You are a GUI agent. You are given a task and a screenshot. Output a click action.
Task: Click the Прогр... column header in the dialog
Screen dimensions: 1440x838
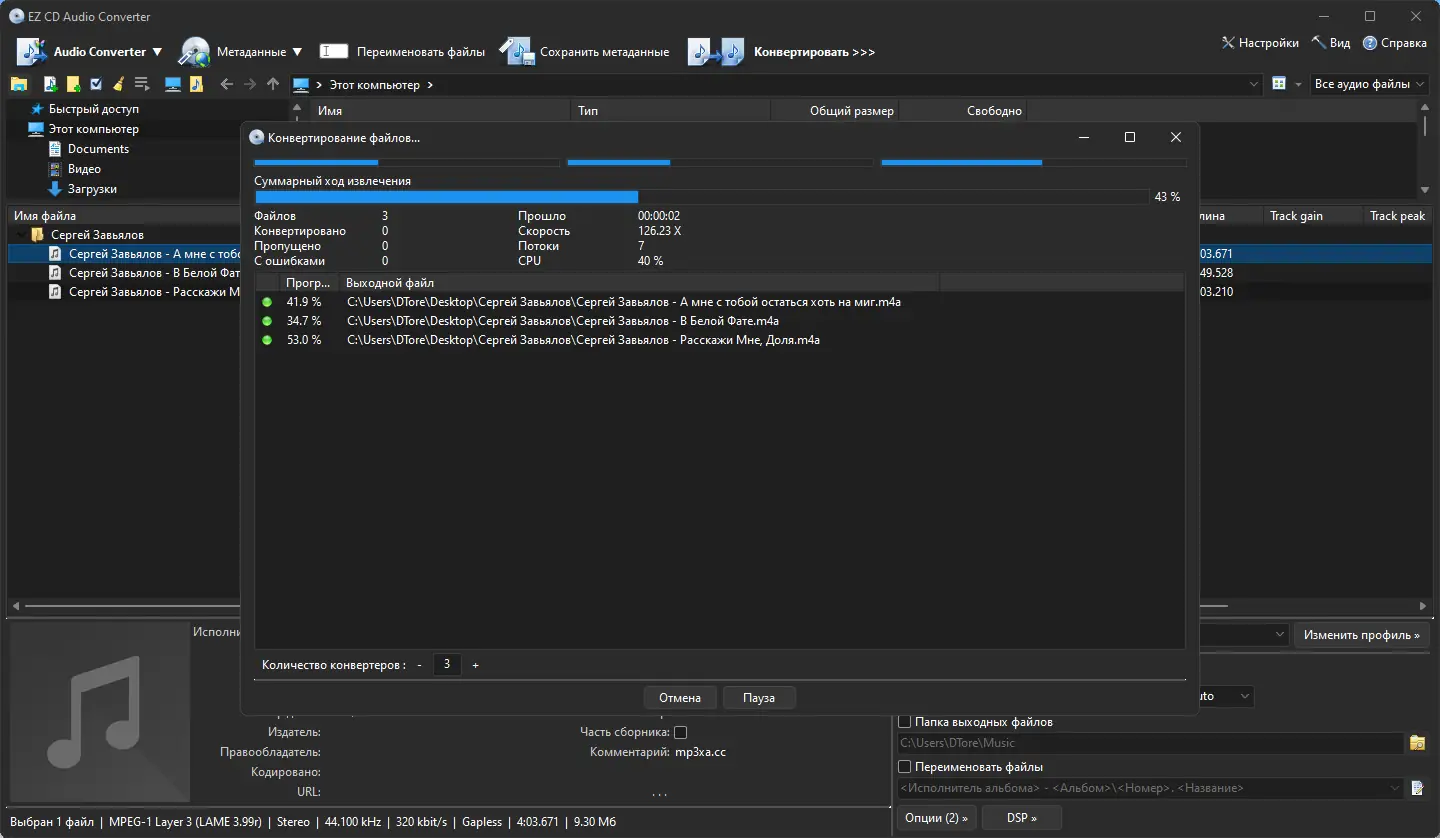(308, 283)
